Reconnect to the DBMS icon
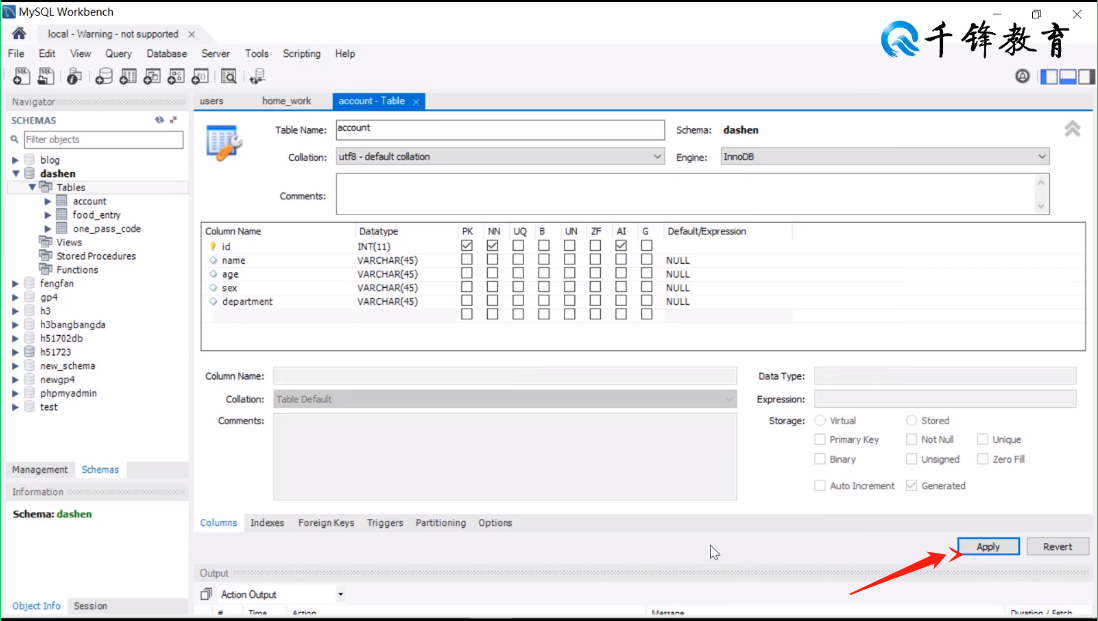This screenshot has height=621, width=1098. 258,76
